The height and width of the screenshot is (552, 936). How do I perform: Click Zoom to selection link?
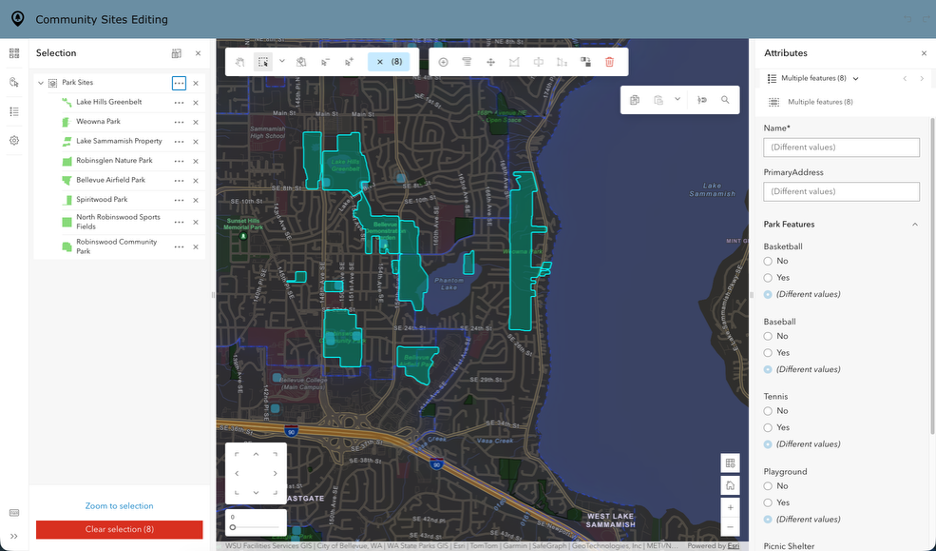pos(119,505)
